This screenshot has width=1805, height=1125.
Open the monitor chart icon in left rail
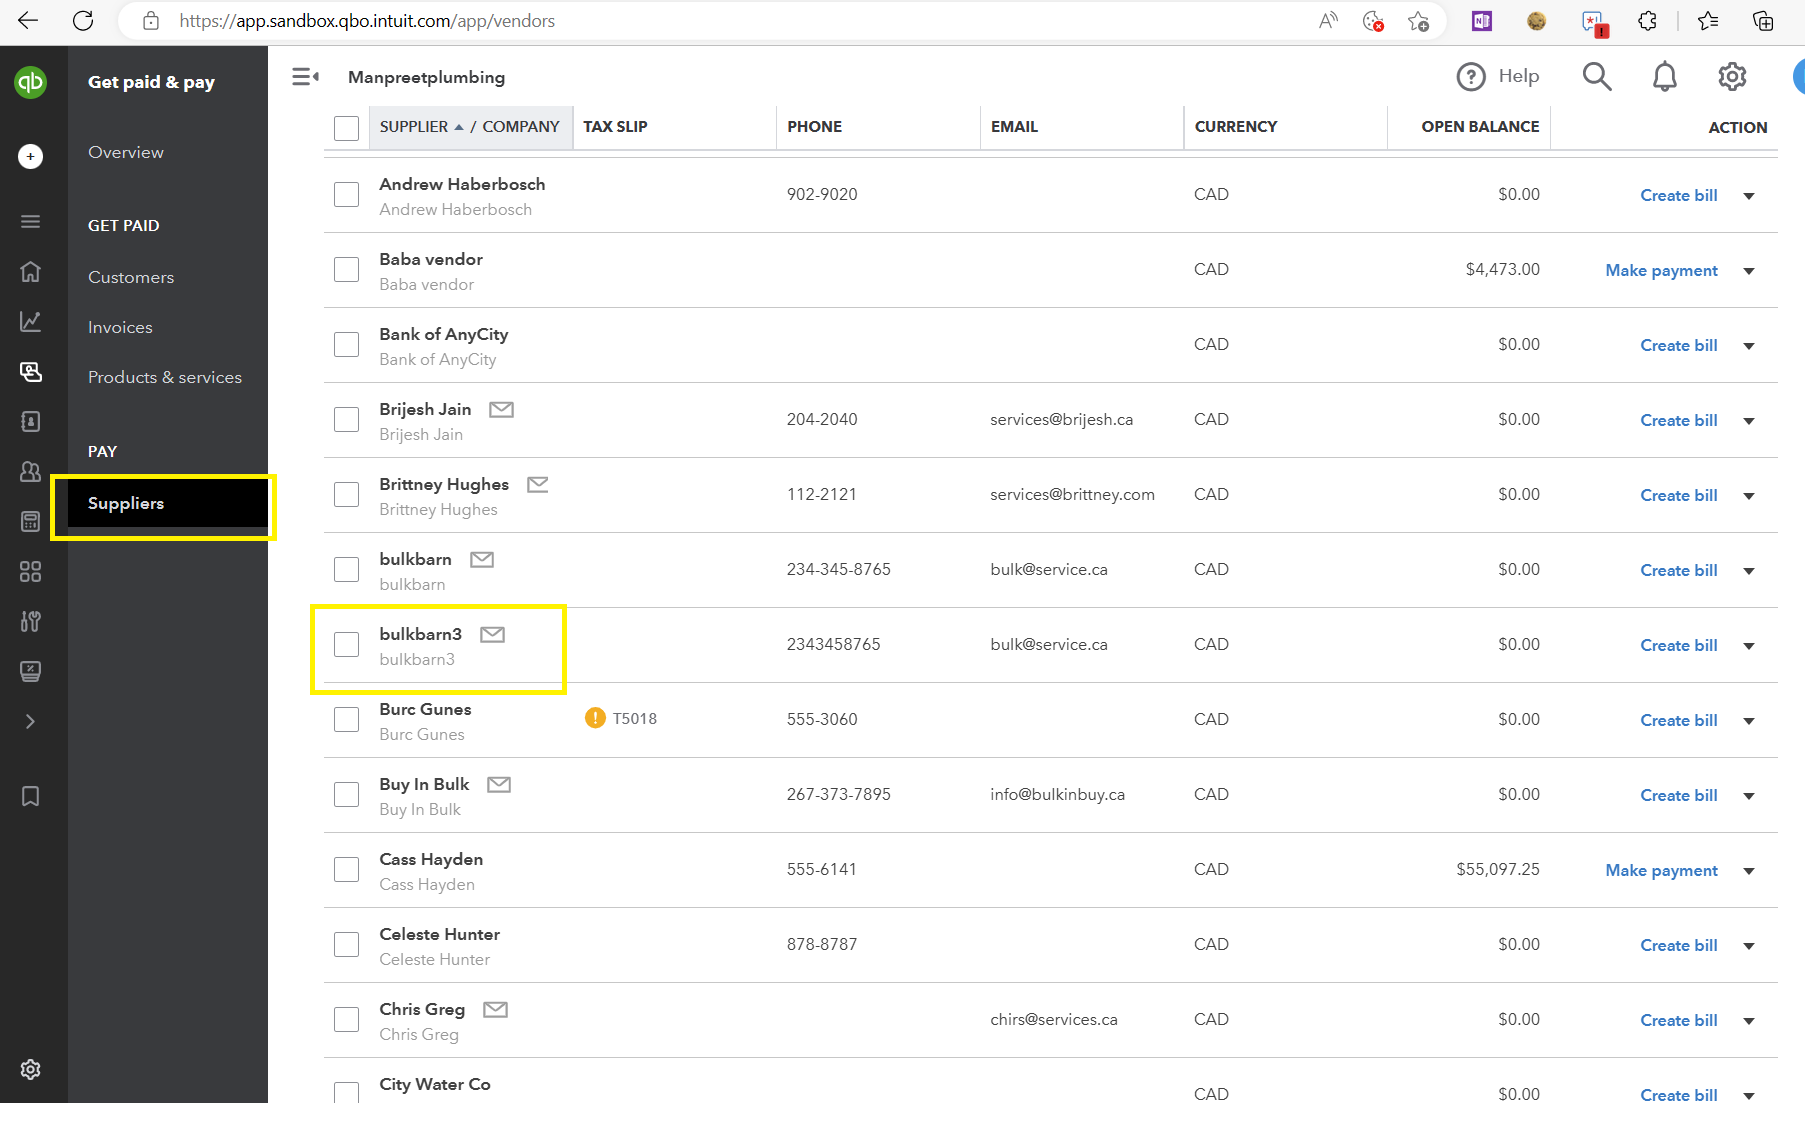tap(30, 671)
